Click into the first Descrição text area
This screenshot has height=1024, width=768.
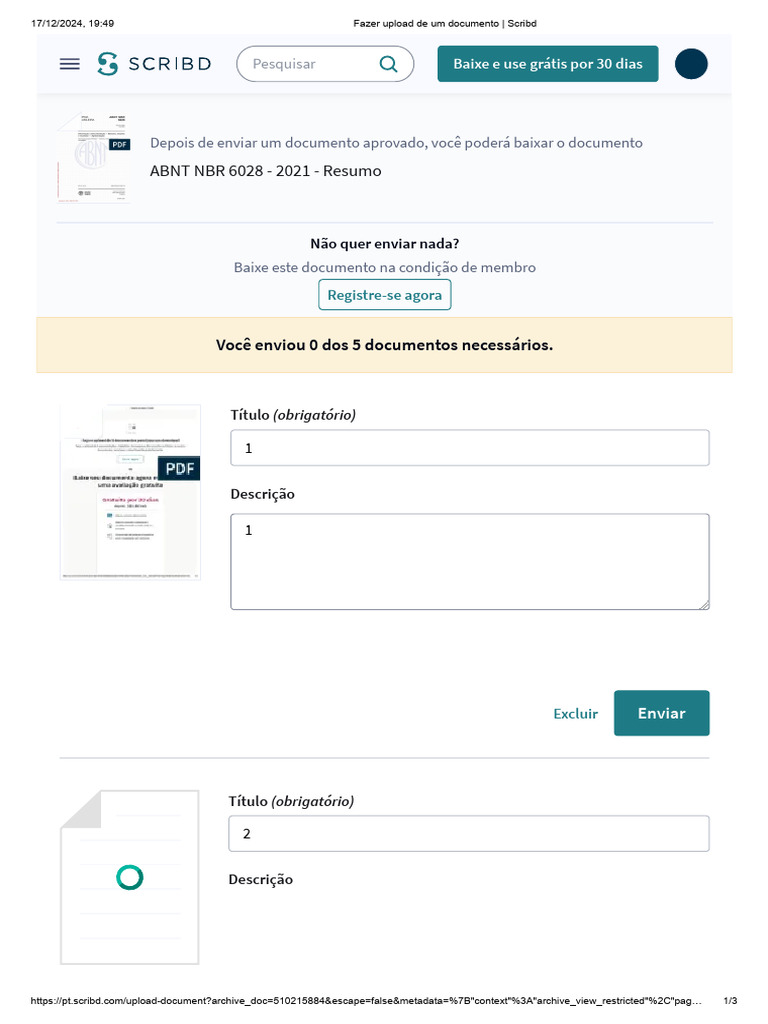click(x=469, y=561)
